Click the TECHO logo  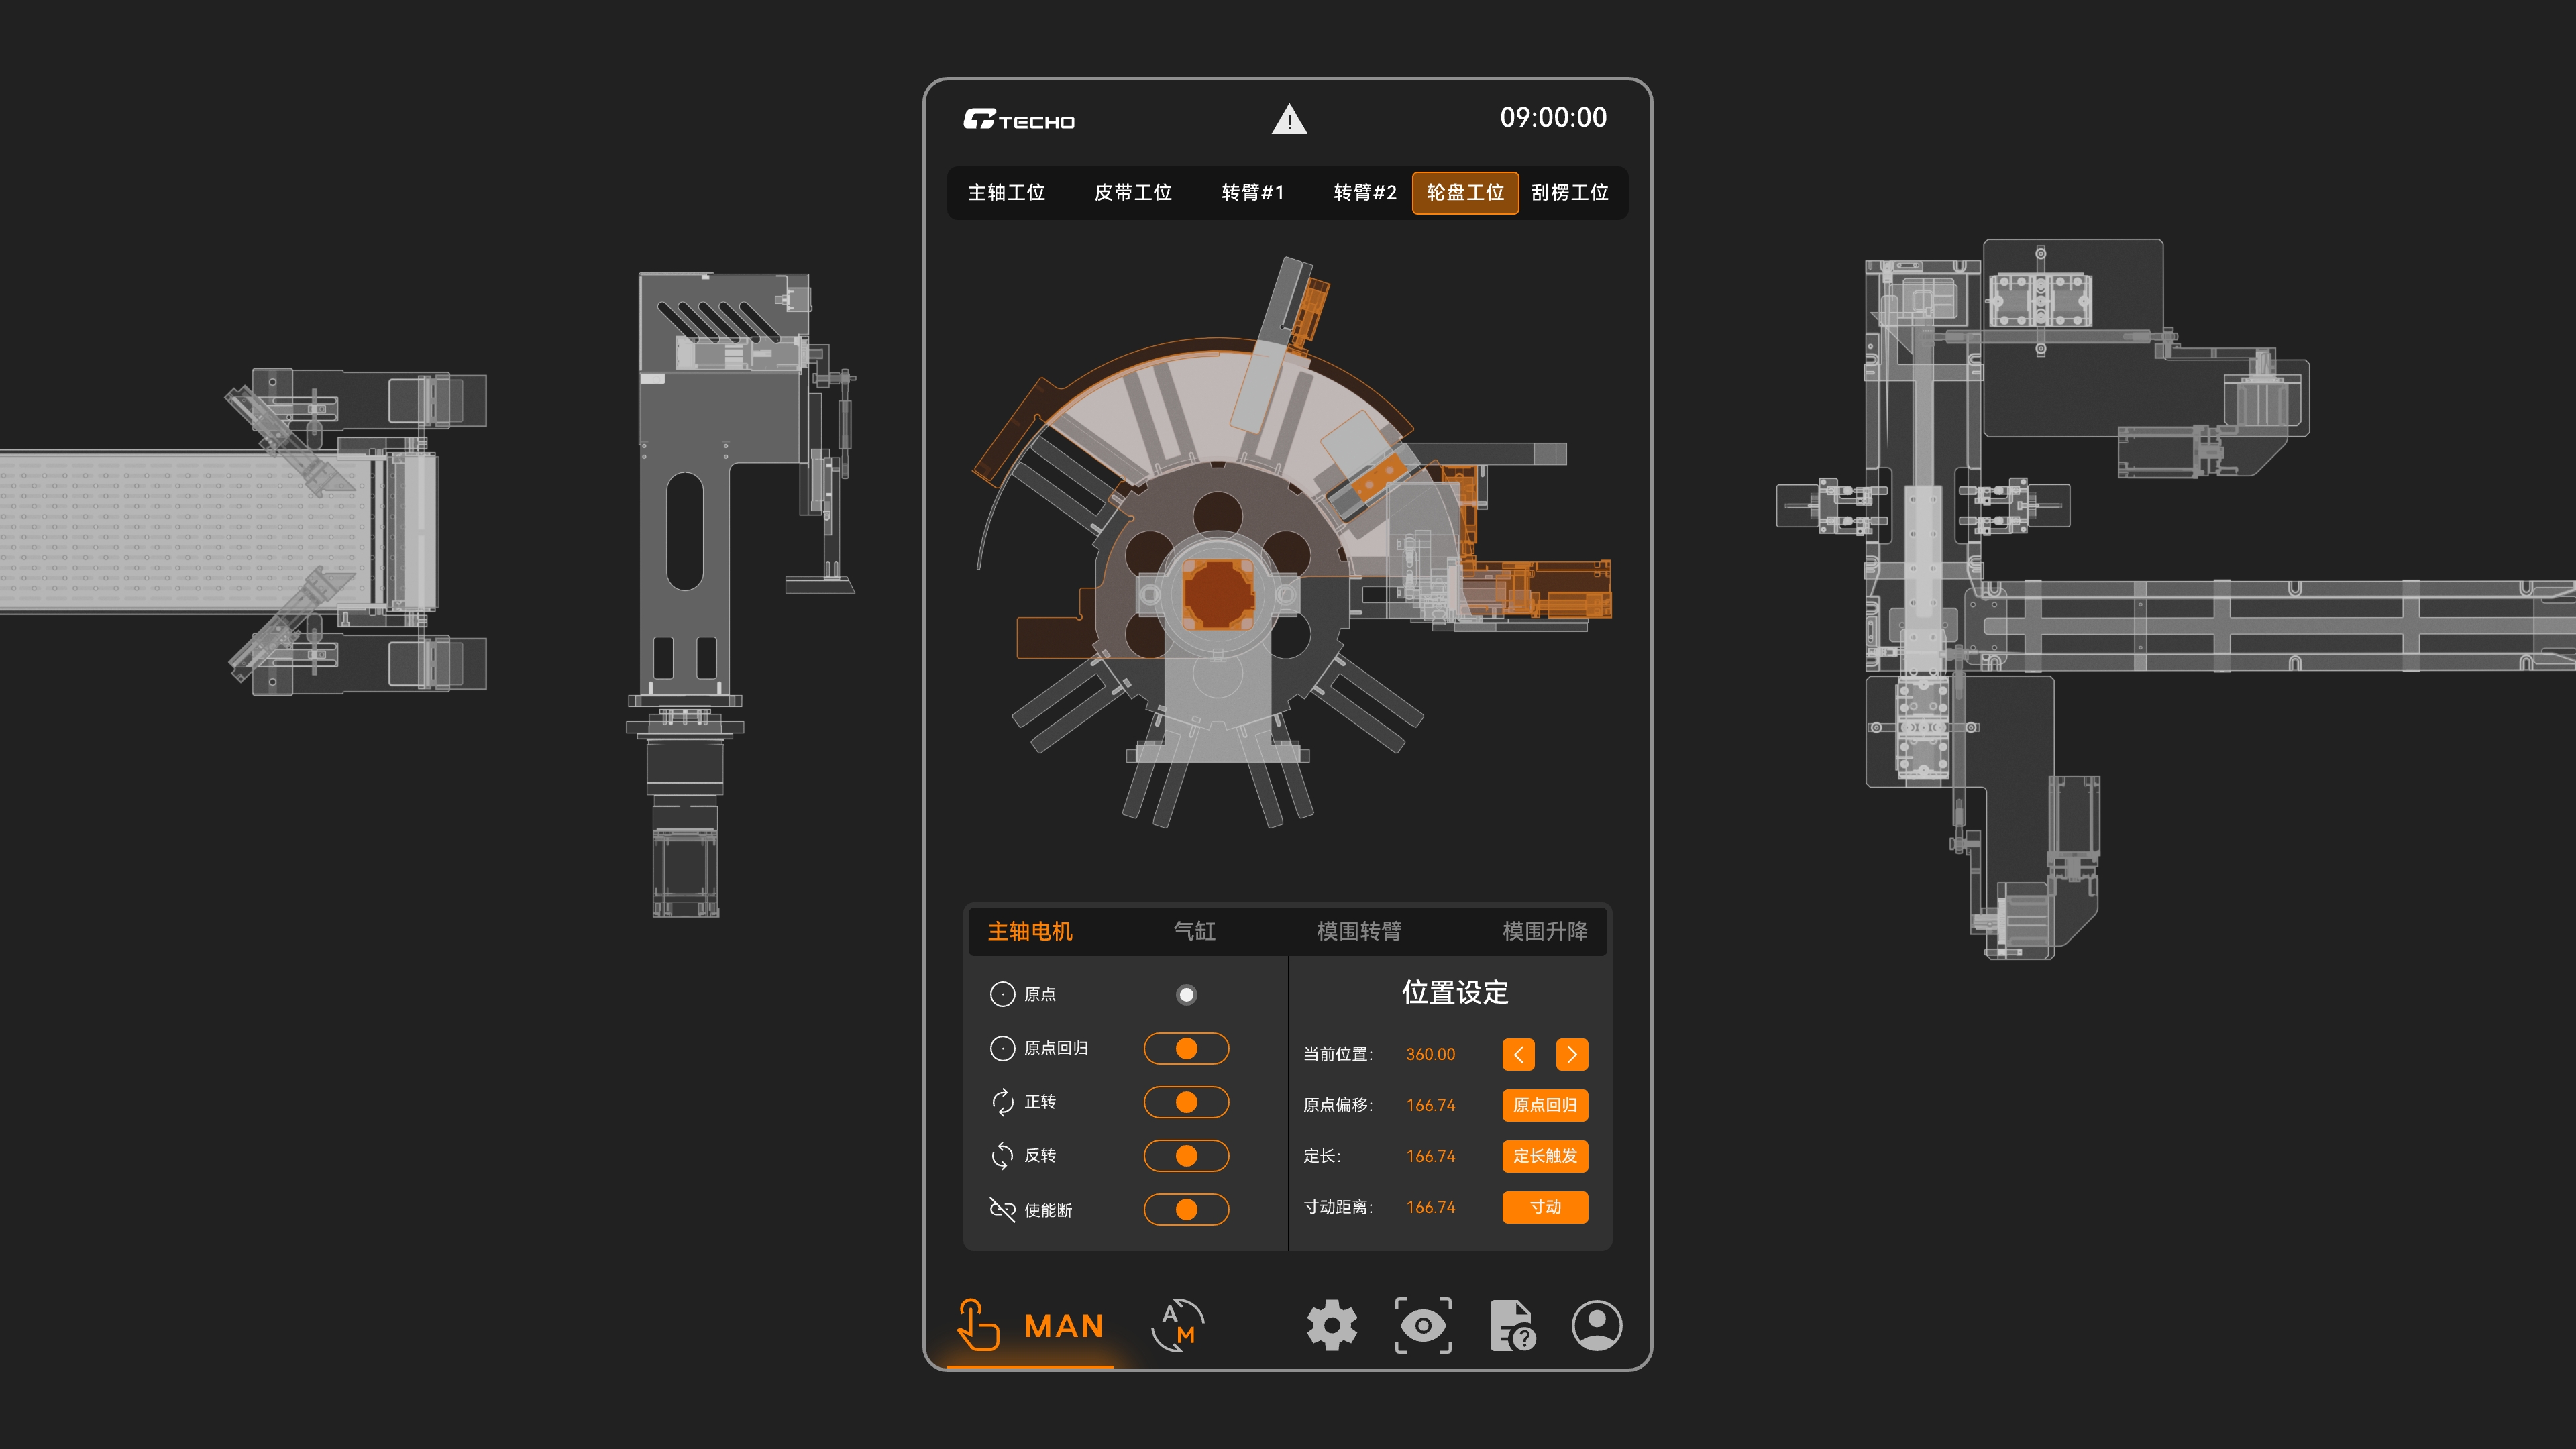point(1018,120)
